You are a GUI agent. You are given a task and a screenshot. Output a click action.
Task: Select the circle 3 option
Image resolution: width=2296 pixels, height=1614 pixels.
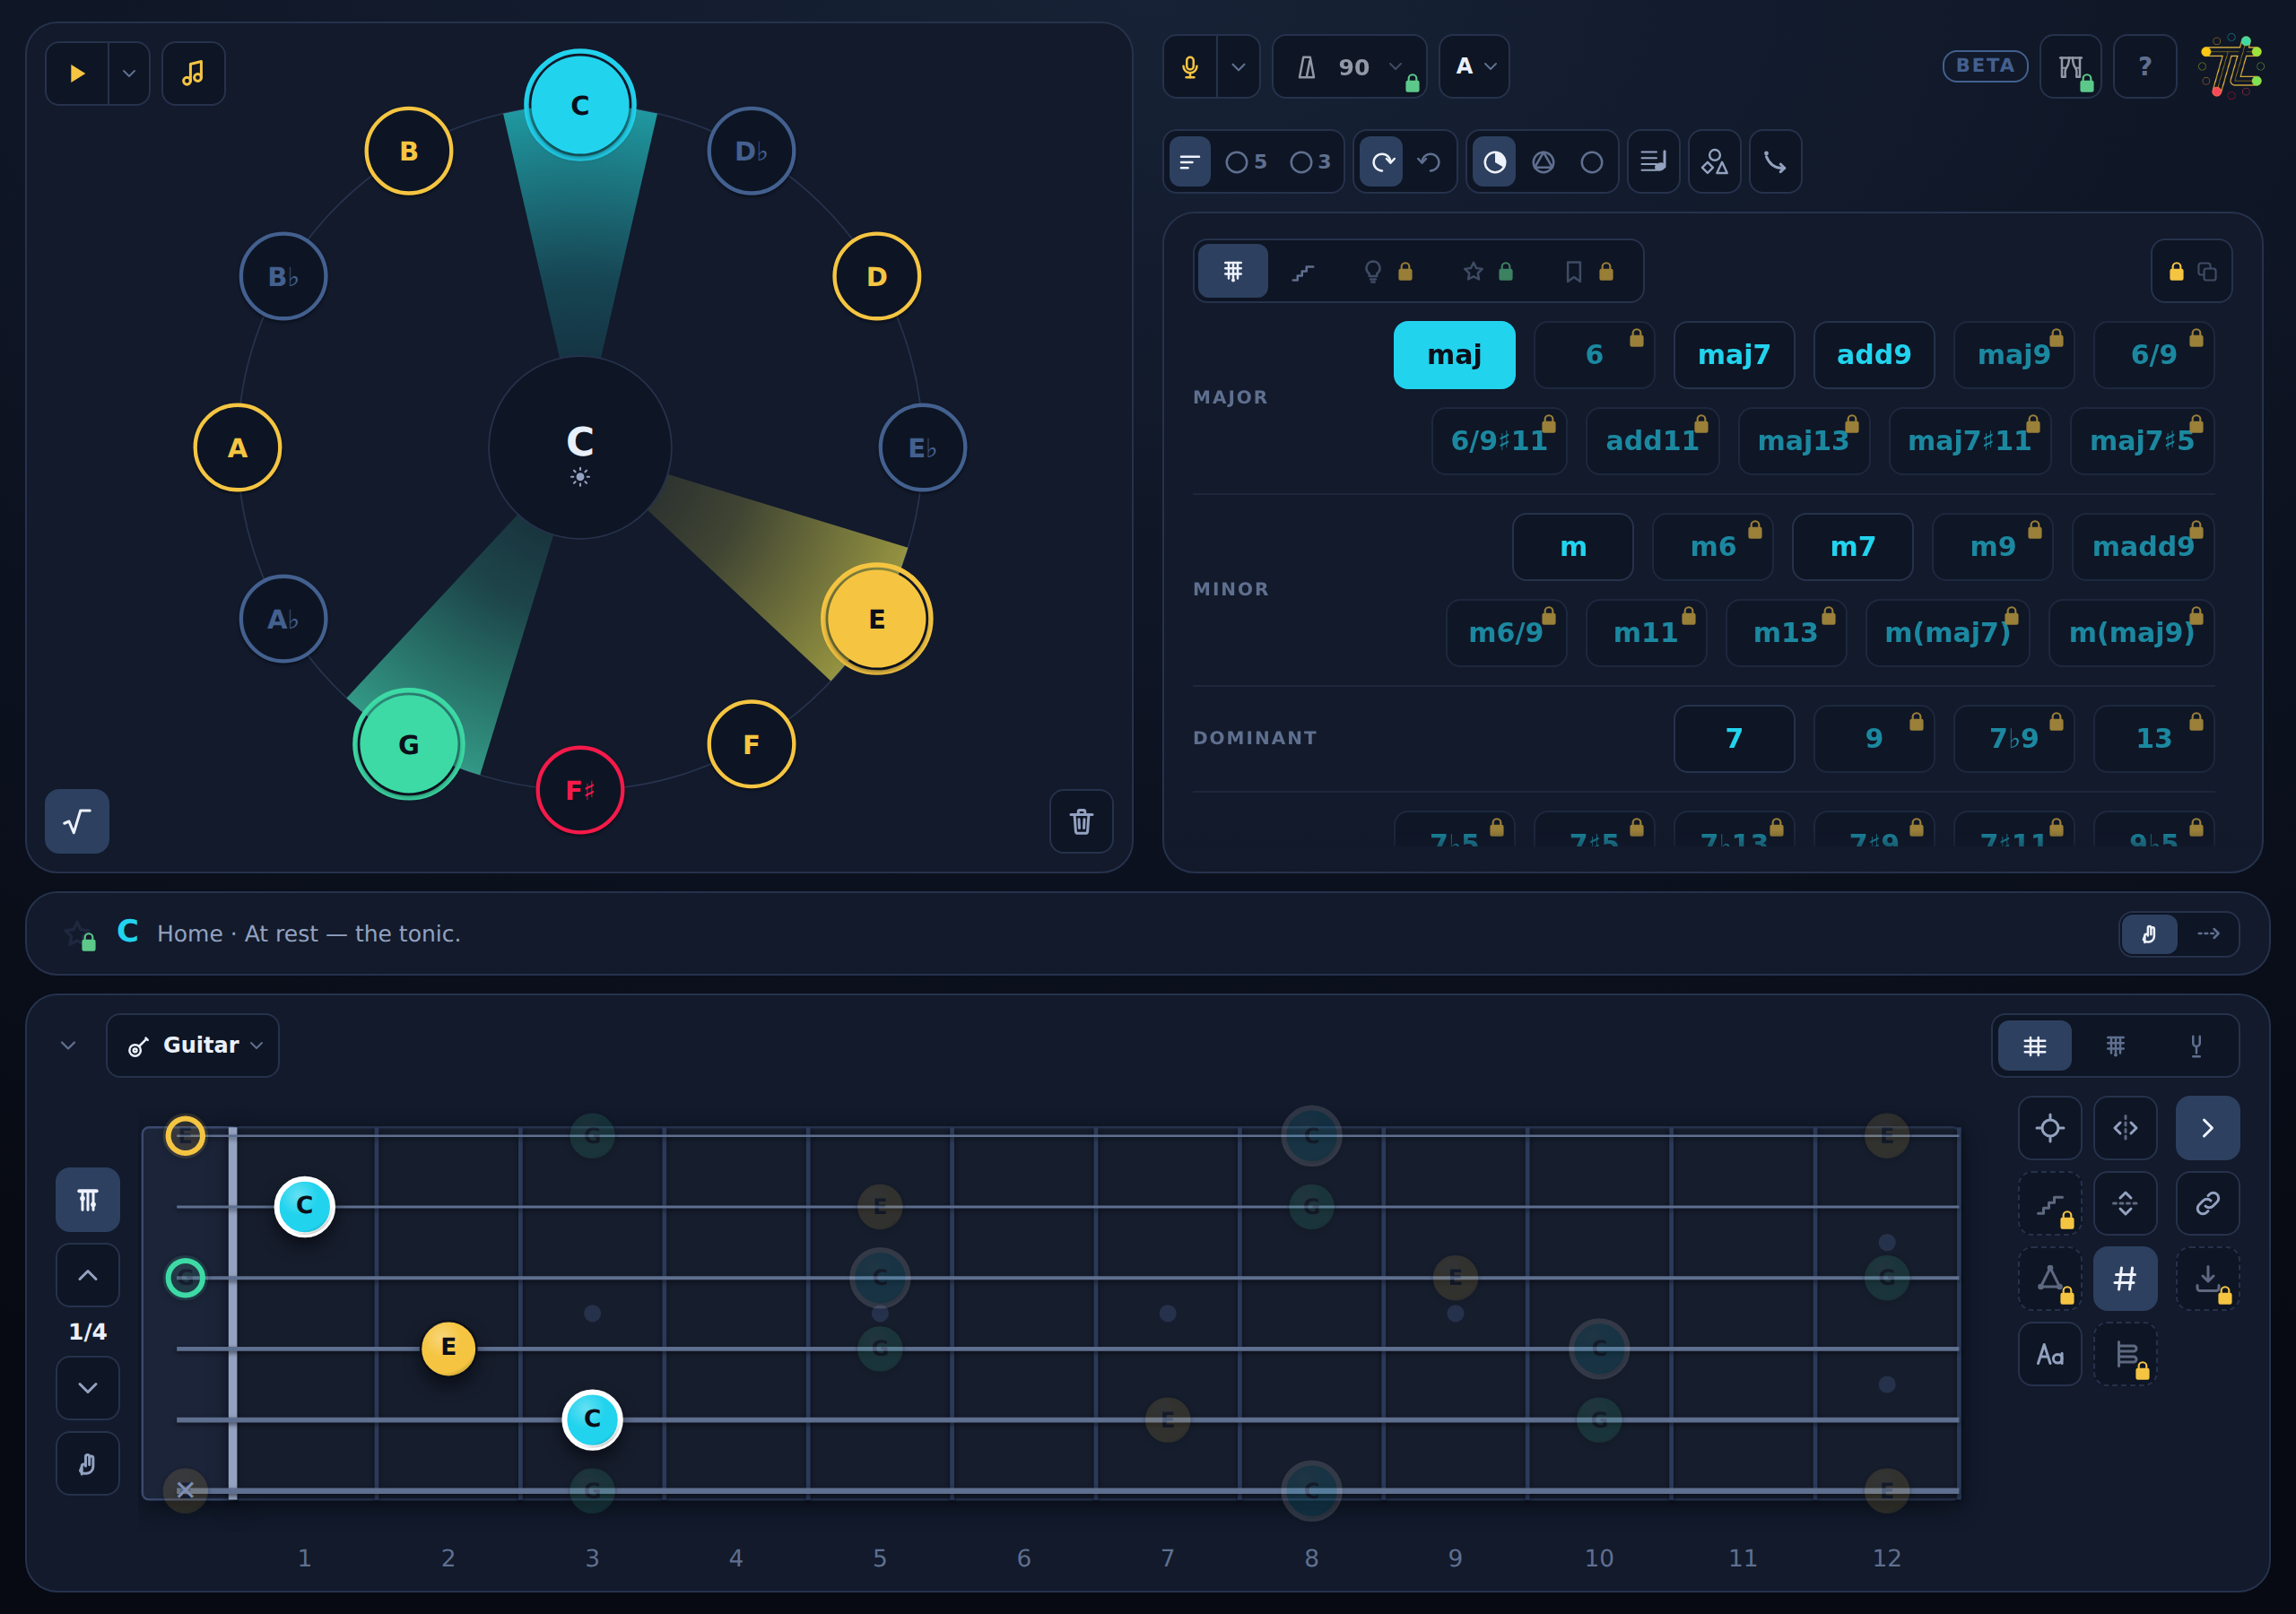1310,162
